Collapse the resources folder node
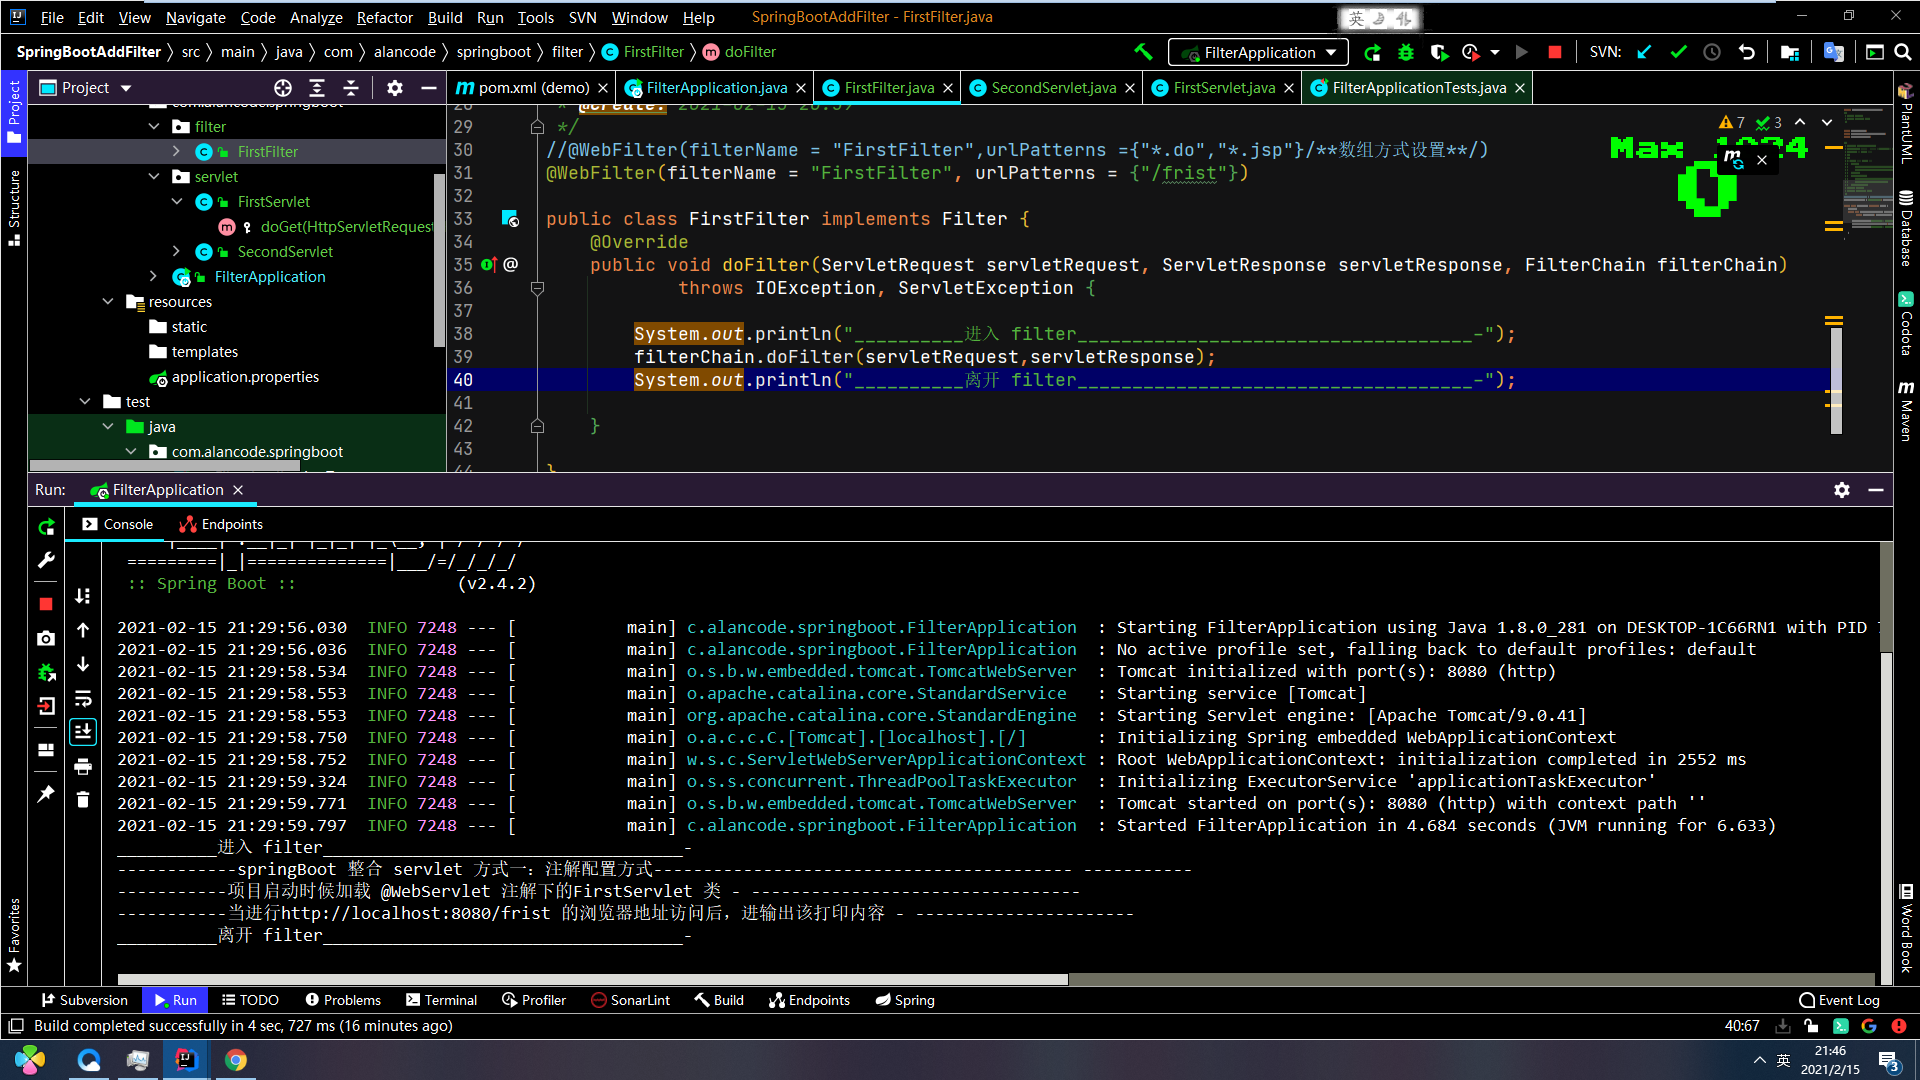 pyautogui.click(x=108, y=302)
